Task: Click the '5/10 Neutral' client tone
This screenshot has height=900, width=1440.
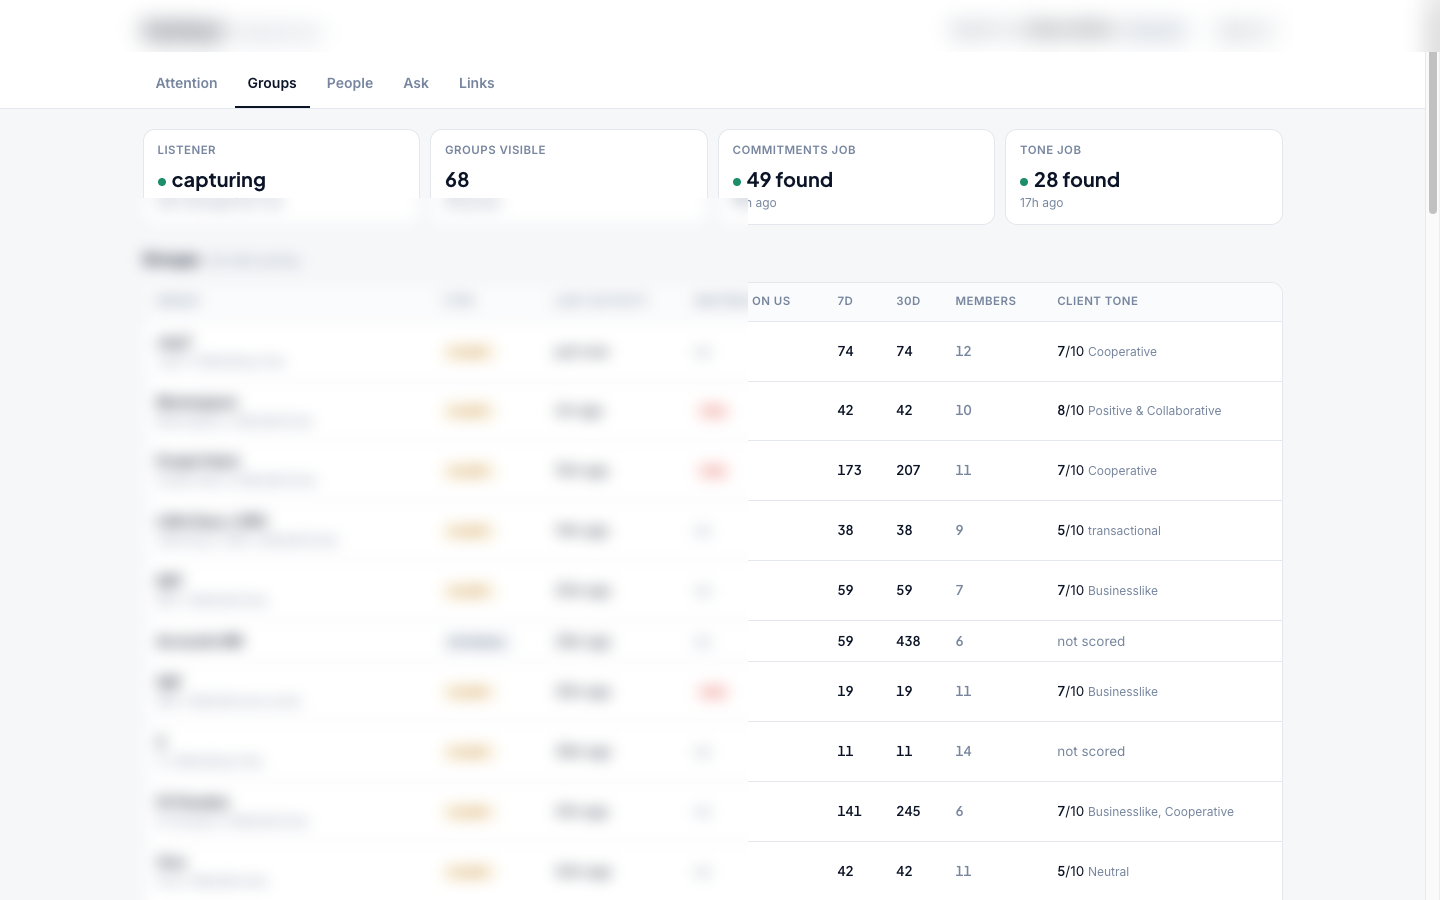Action: coord(1093,871)
